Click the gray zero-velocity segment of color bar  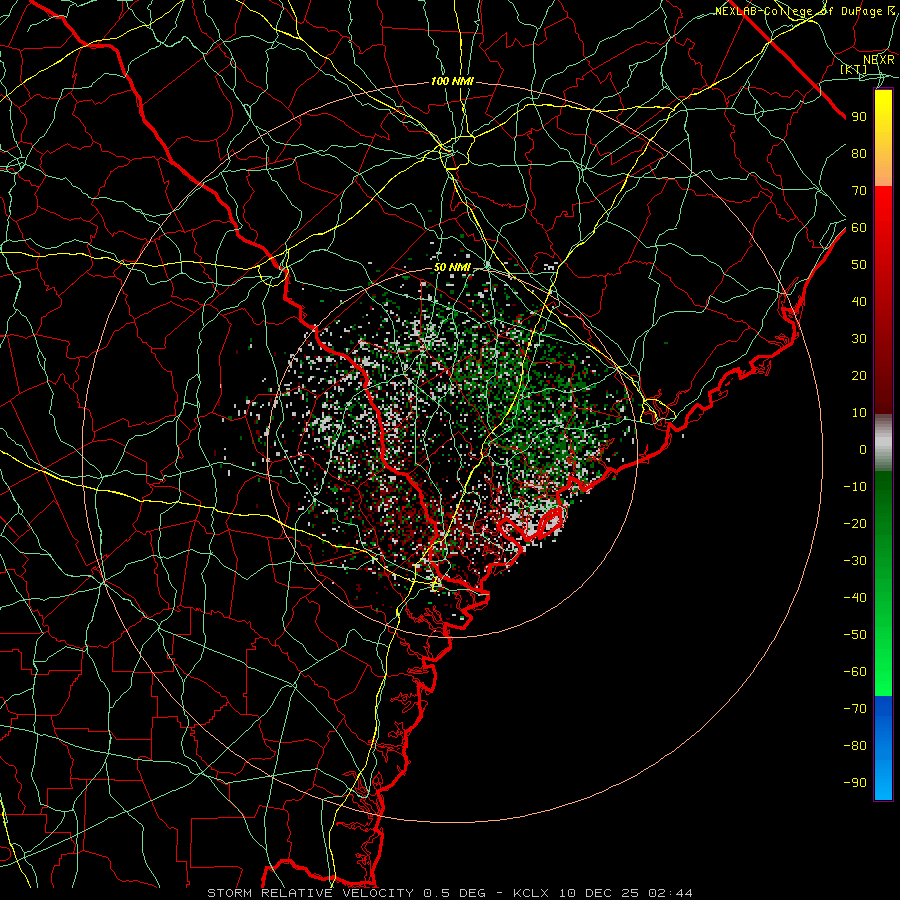[883, 443]
